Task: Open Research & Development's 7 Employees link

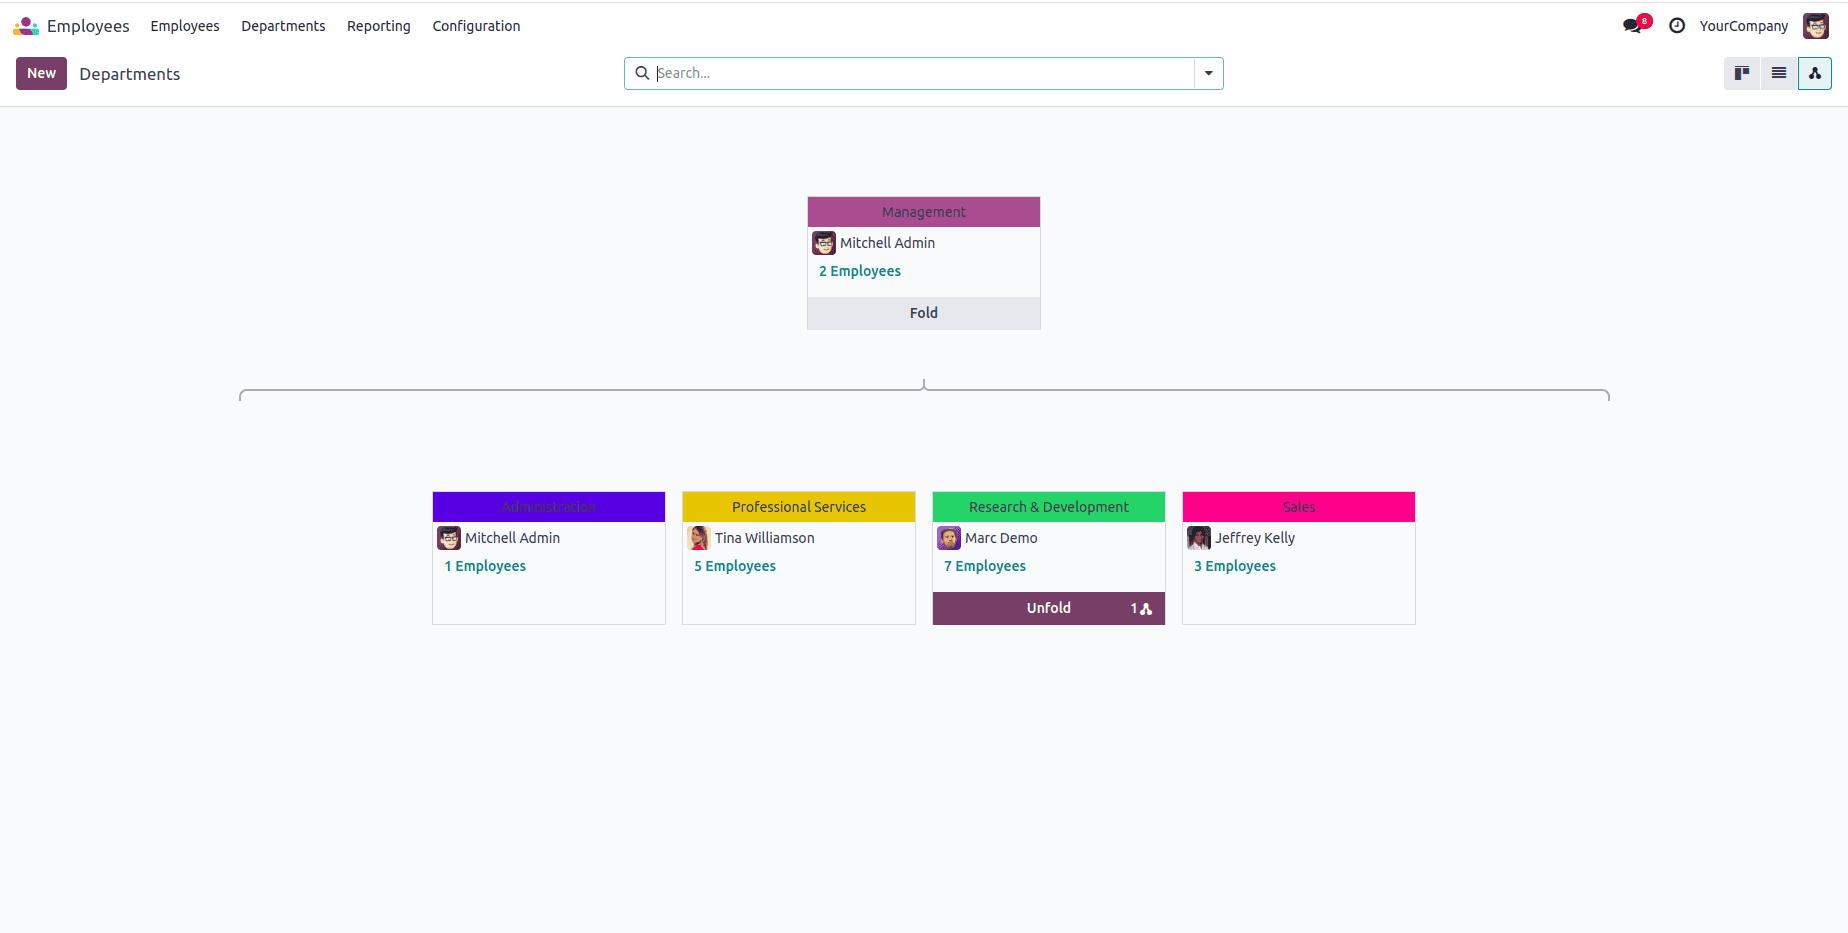Action: [x=985, y=566]
